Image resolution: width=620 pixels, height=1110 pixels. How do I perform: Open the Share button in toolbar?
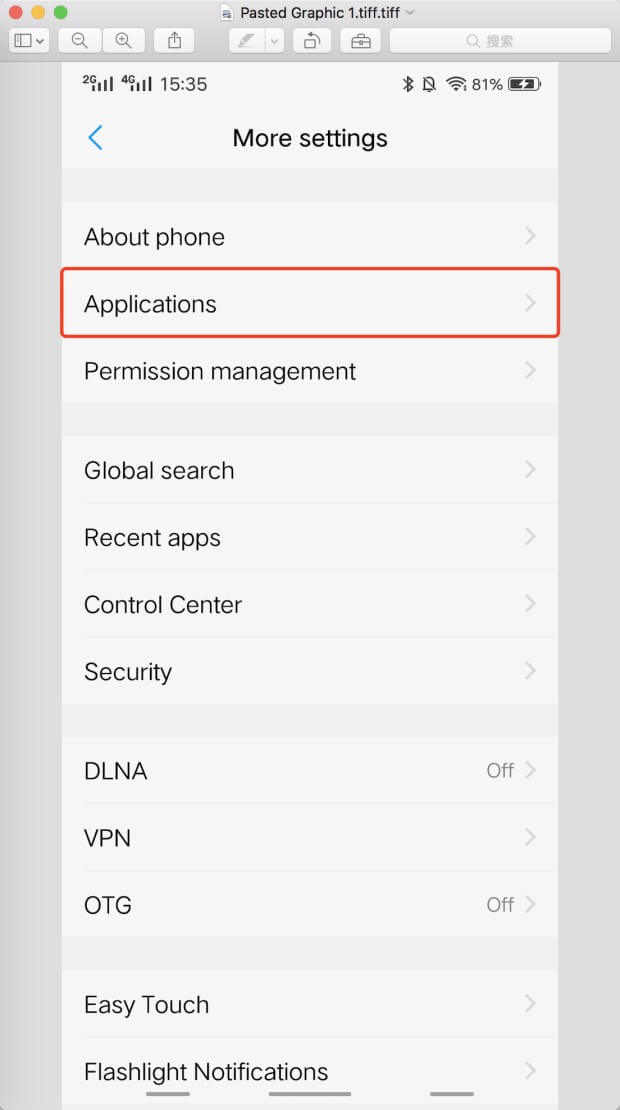point(175,40)
